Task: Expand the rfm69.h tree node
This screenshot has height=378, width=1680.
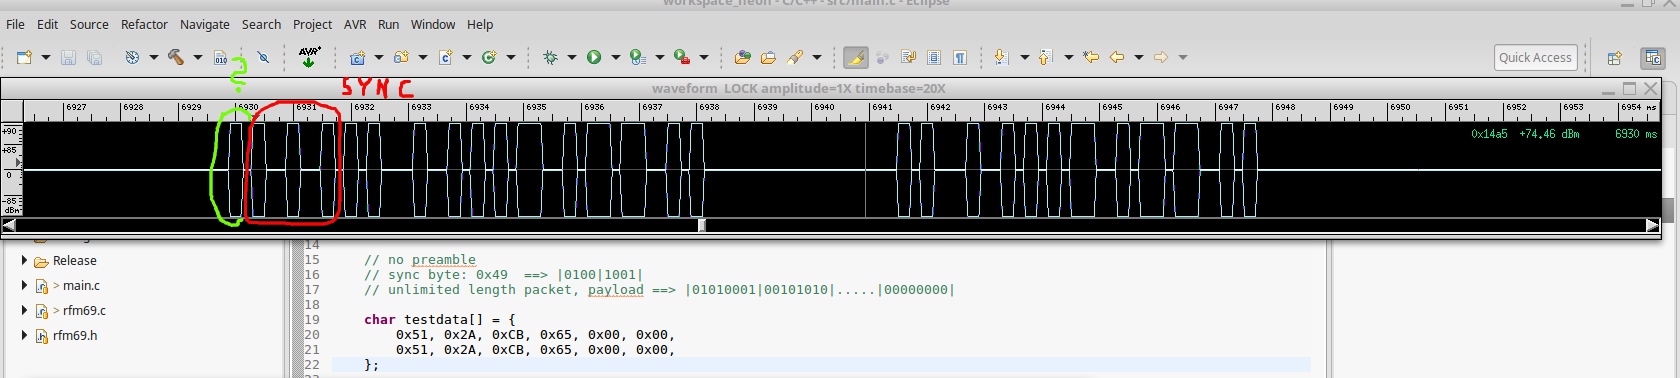Action: (24, 335)
